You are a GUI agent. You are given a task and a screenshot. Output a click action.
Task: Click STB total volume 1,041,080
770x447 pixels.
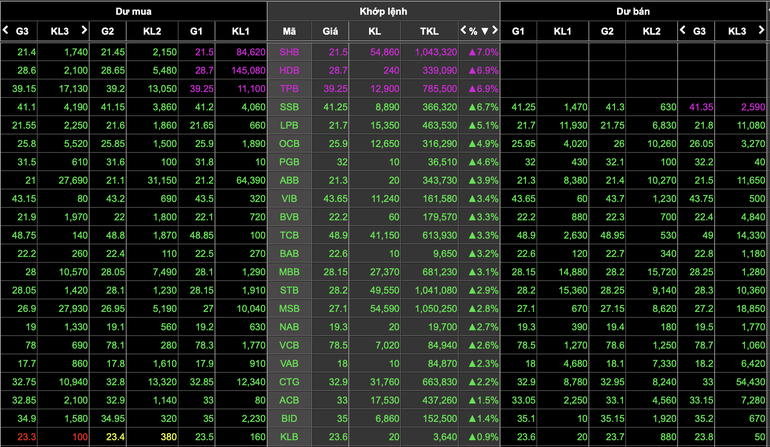pos(436,290)
